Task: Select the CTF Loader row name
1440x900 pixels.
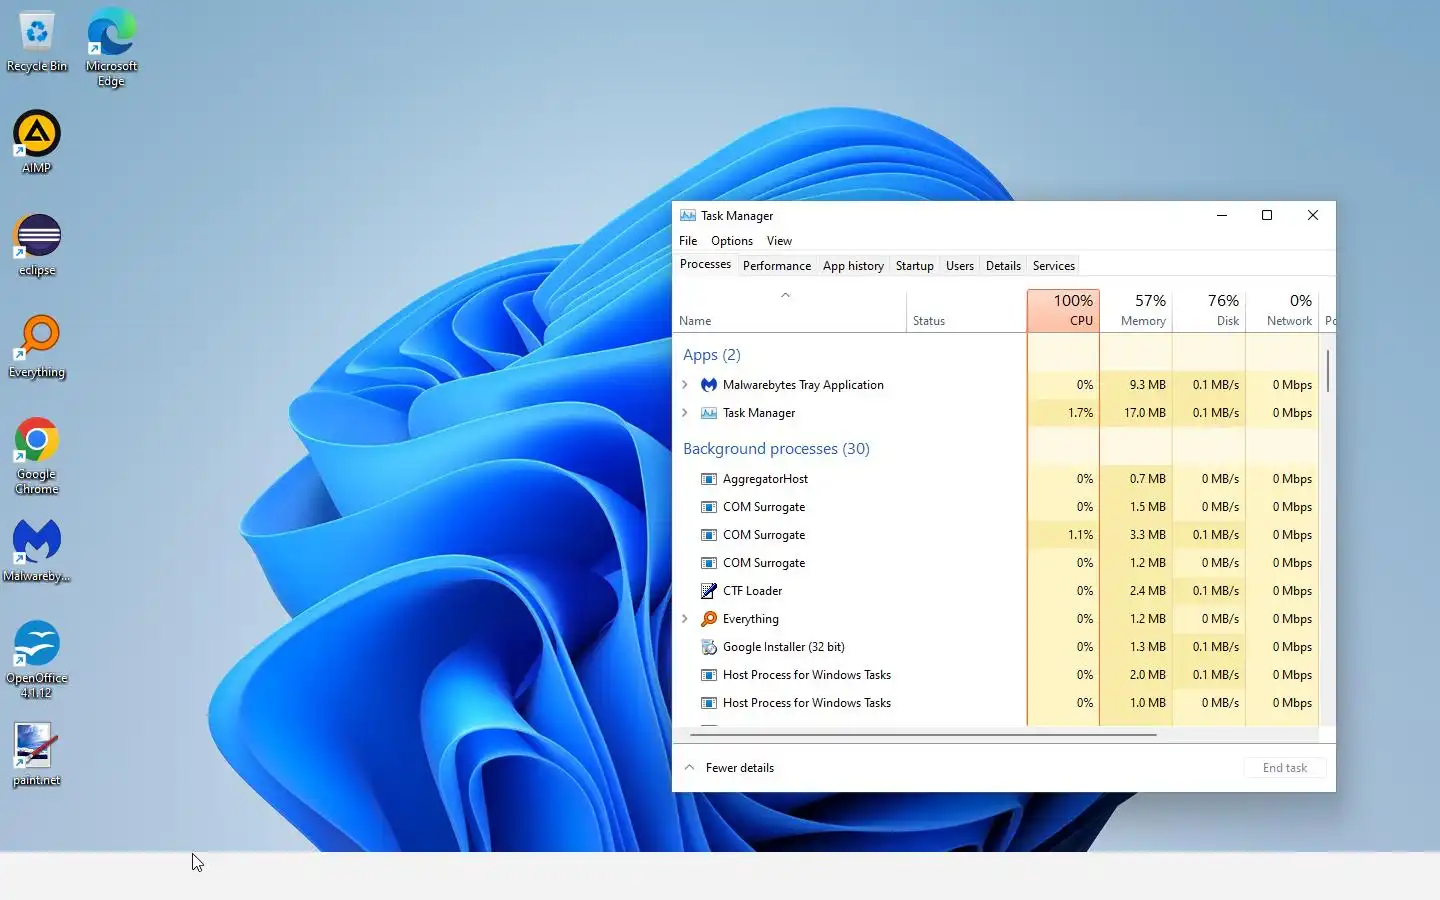Action: click(752, 591)
